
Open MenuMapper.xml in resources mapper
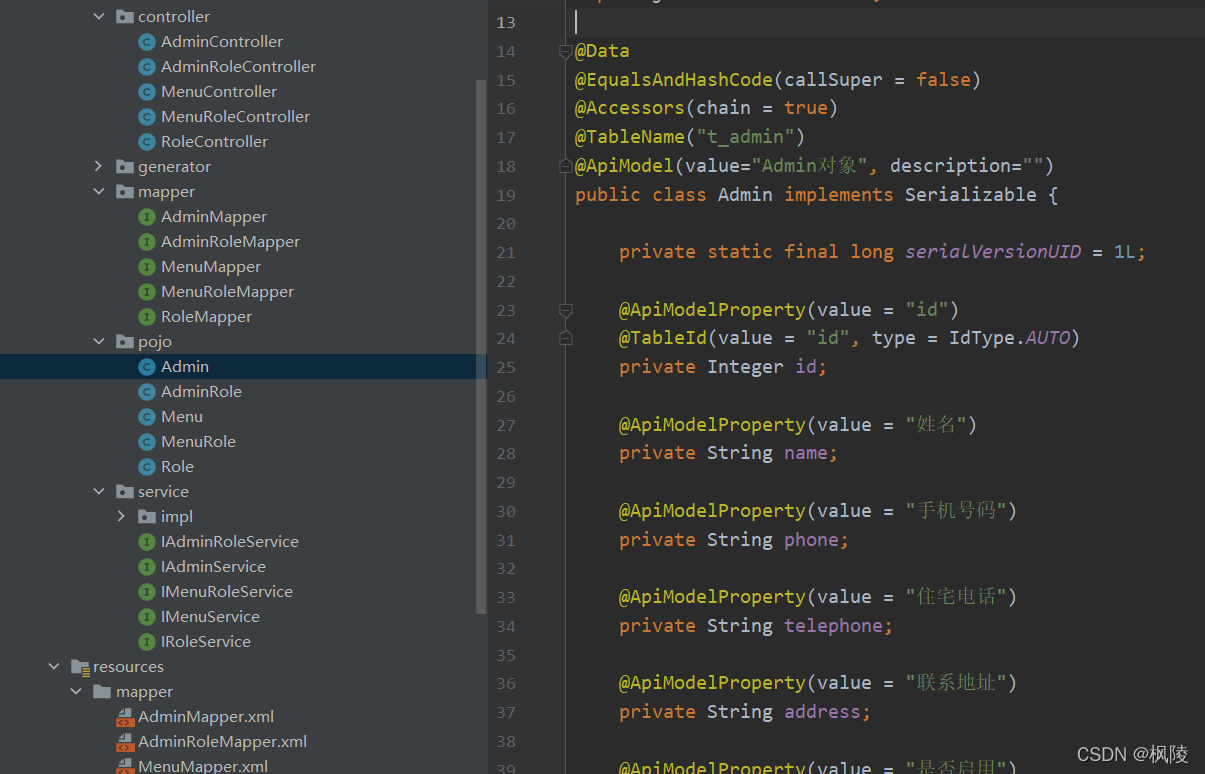tap(203, 765)
